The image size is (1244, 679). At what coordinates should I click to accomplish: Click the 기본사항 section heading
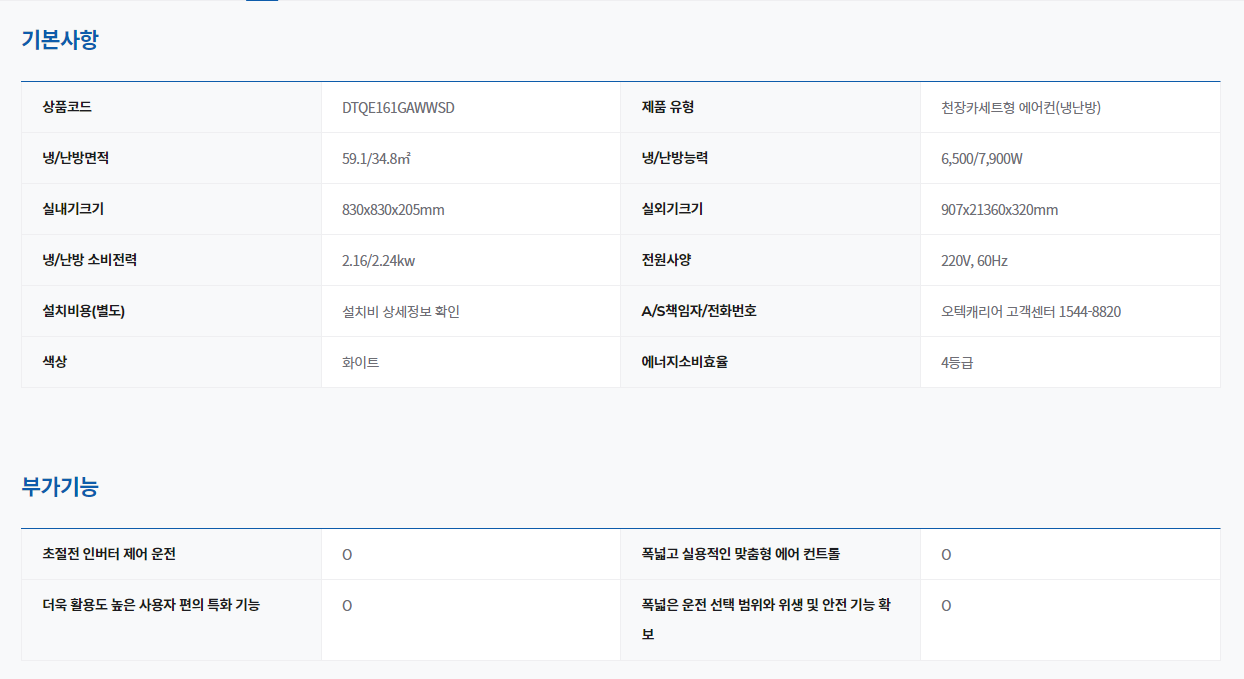[x=60, y=40]
